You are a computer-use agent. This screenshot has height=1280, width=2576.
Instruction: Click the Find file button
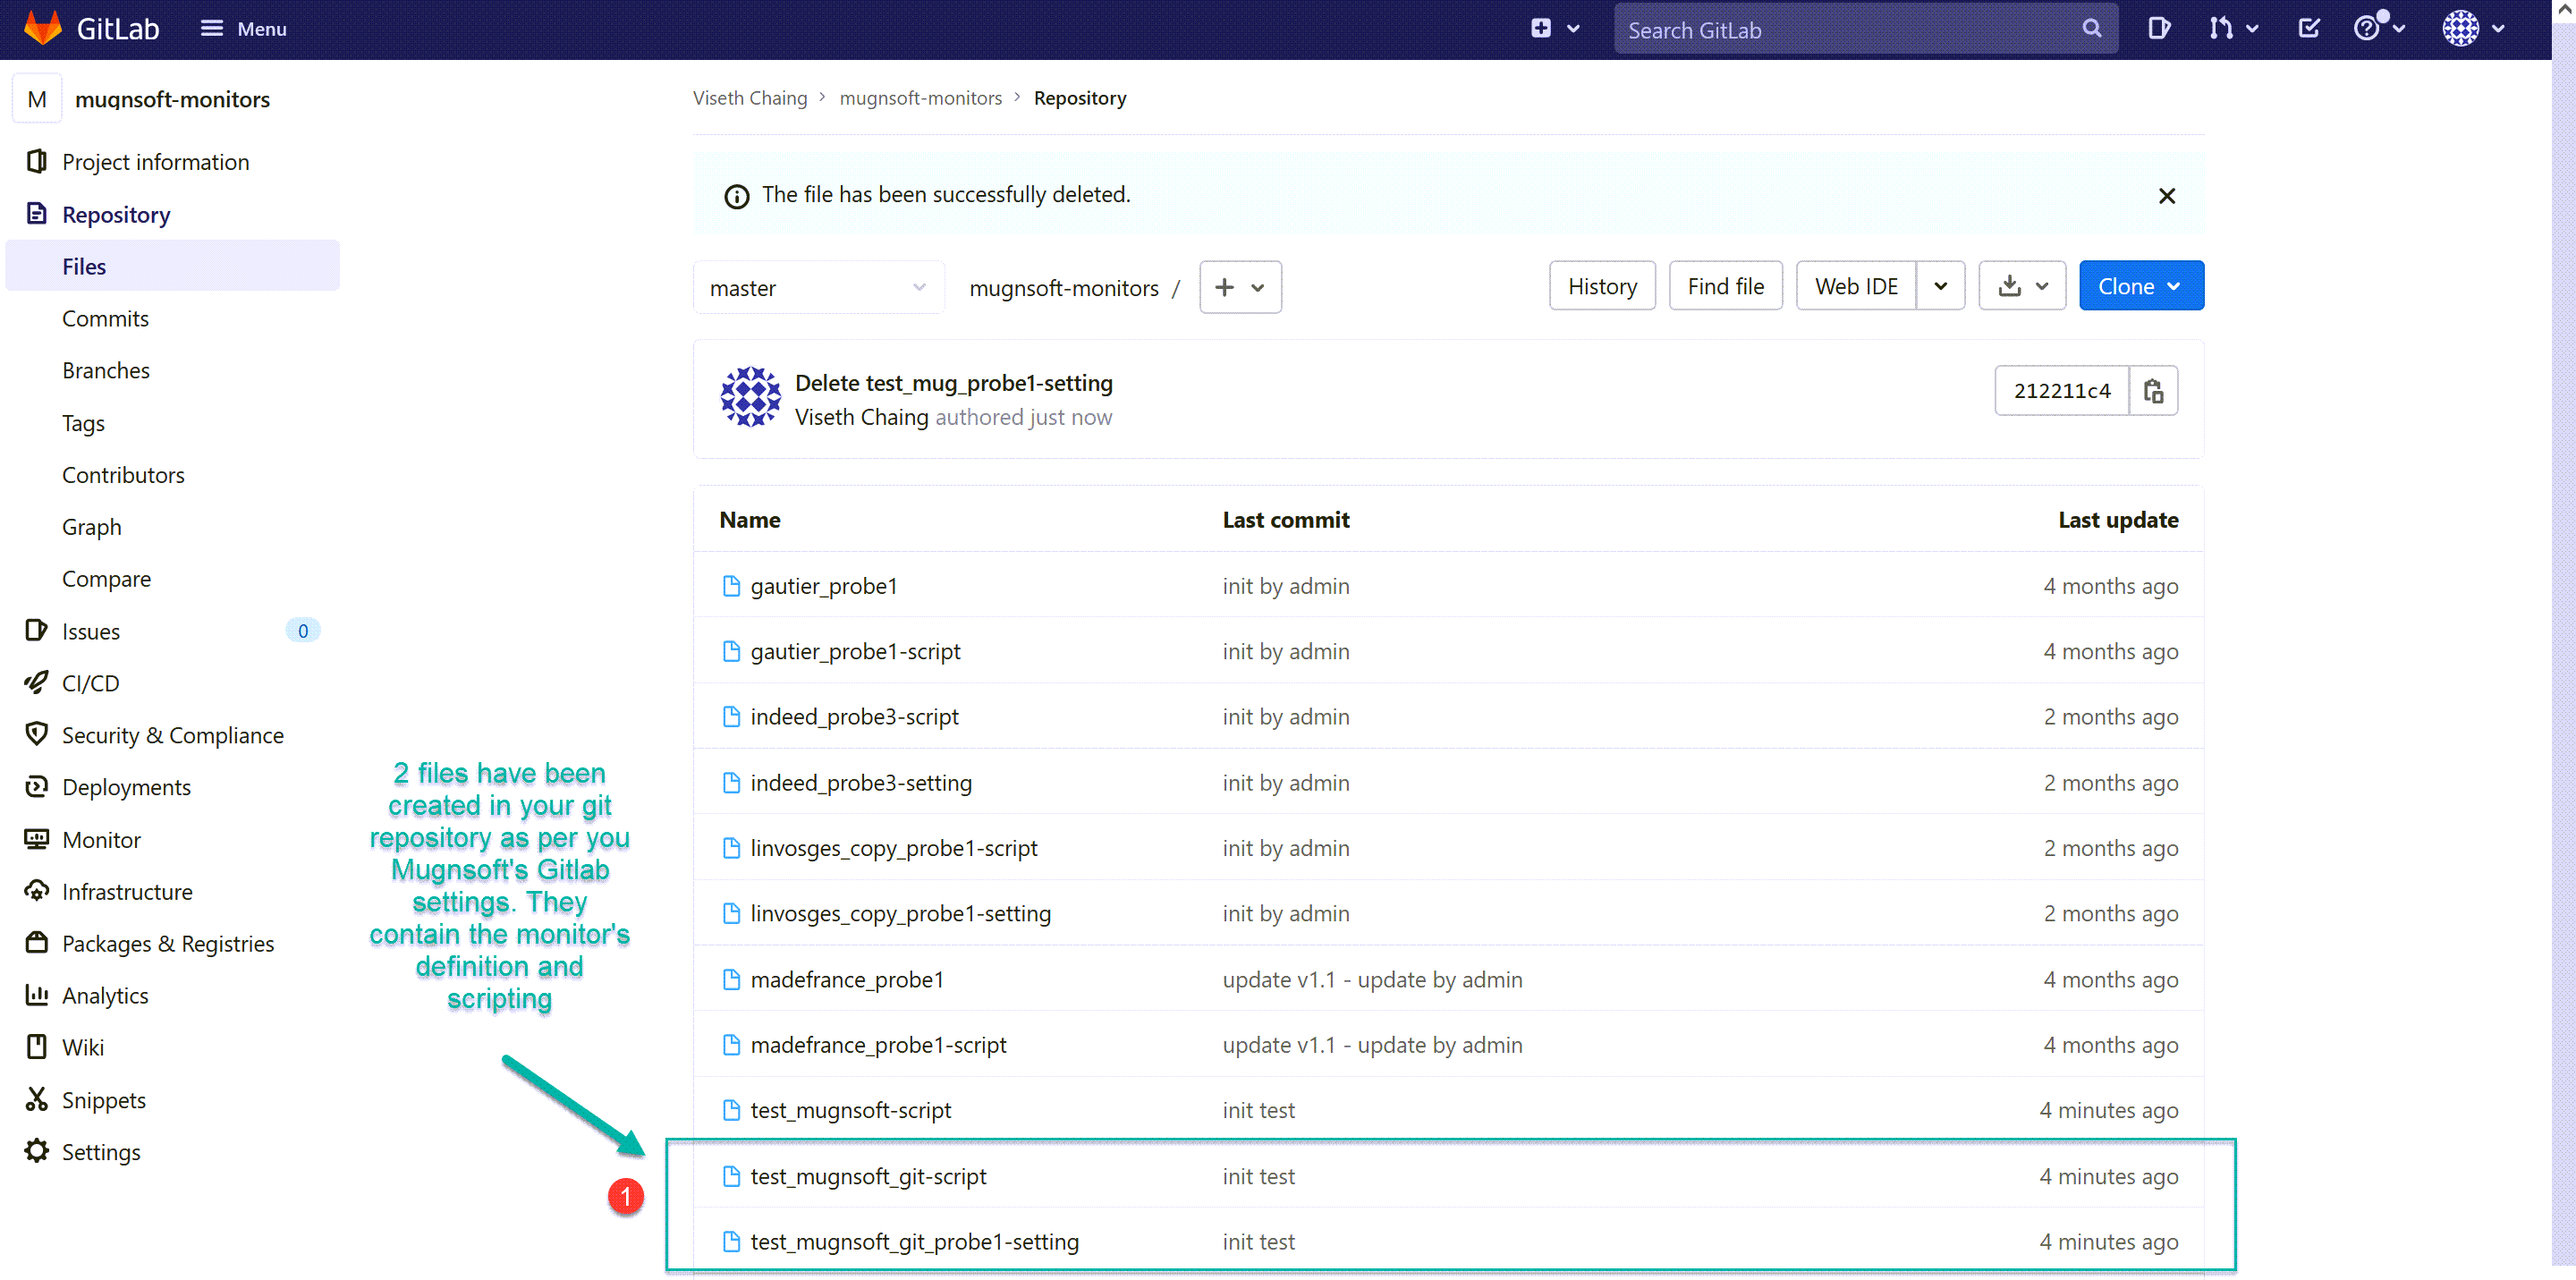[x=1726, y=286]
